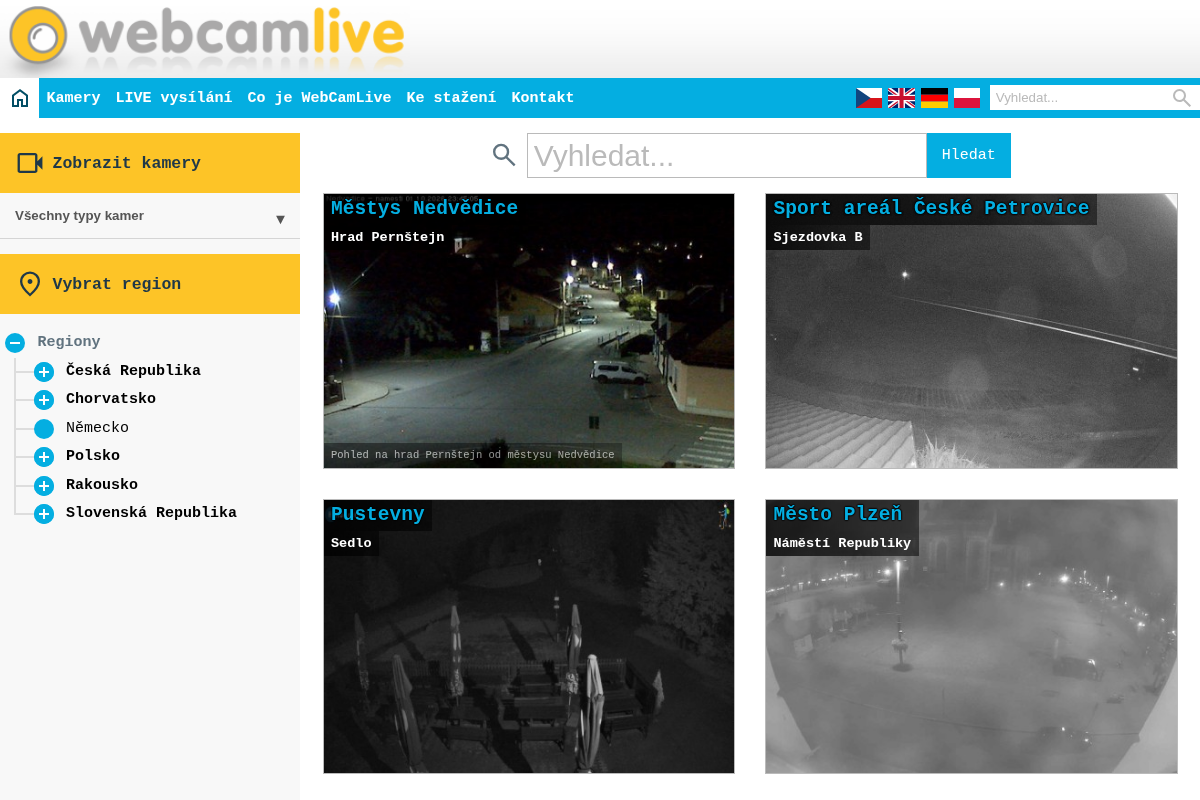Click the Německo bullet circle
1200x800 pixels.
pos(44,429)
